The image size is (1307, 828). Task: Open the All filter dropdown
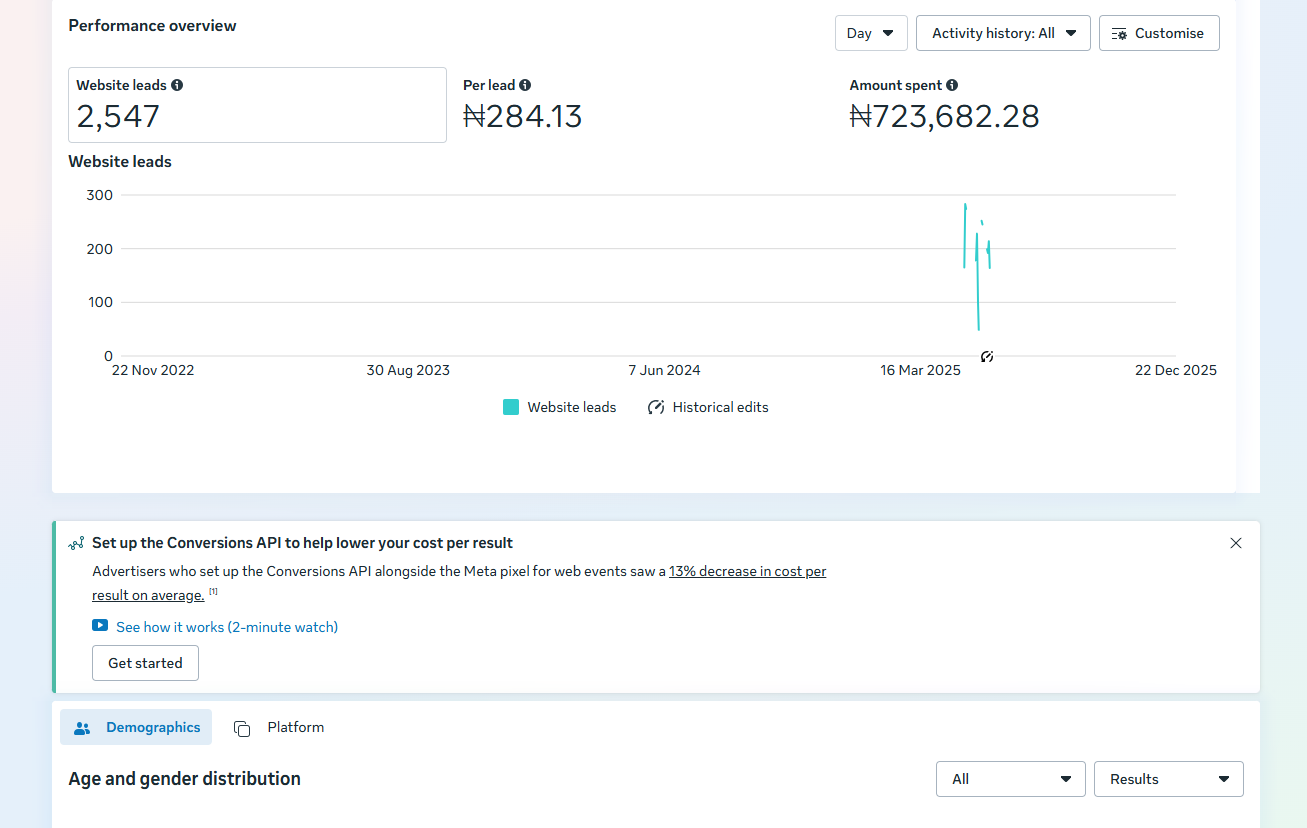pos(1011,779)
